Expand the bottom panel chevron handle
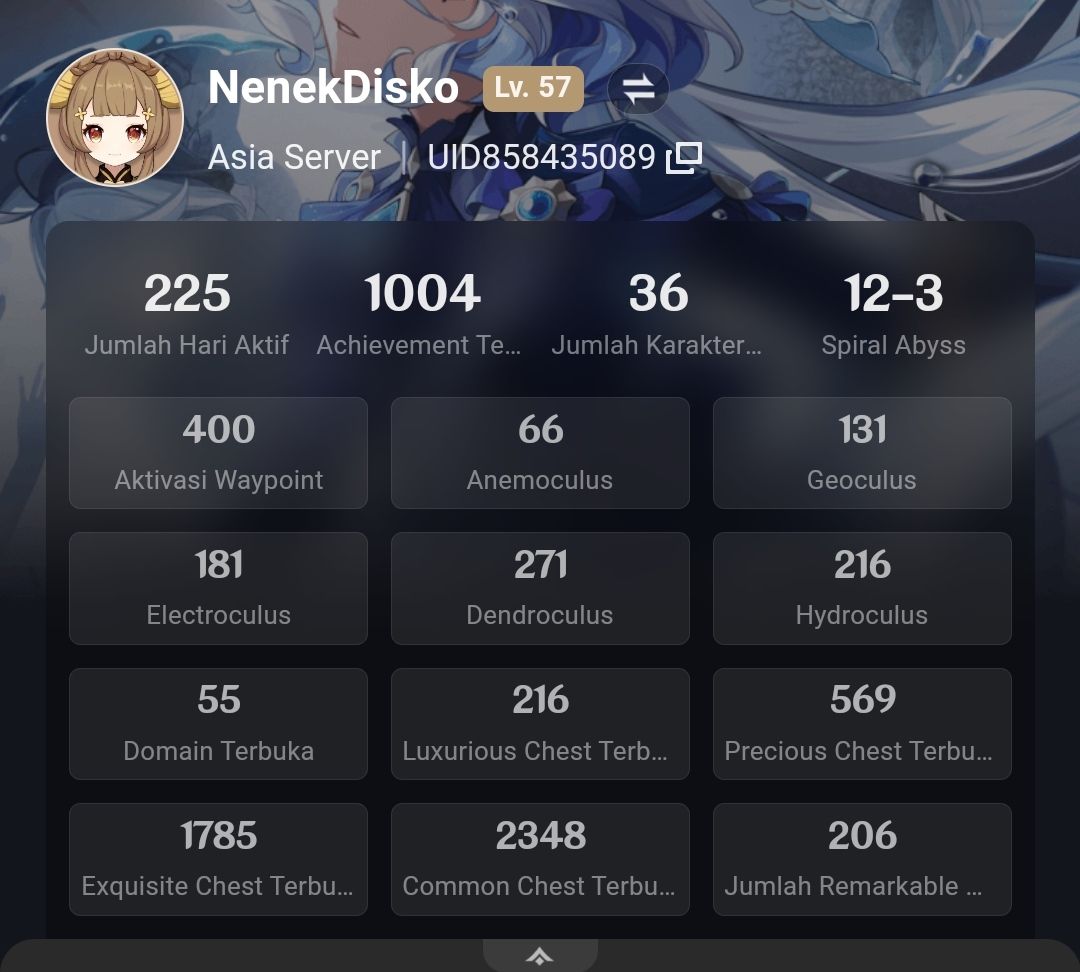 tap(540, 955)
